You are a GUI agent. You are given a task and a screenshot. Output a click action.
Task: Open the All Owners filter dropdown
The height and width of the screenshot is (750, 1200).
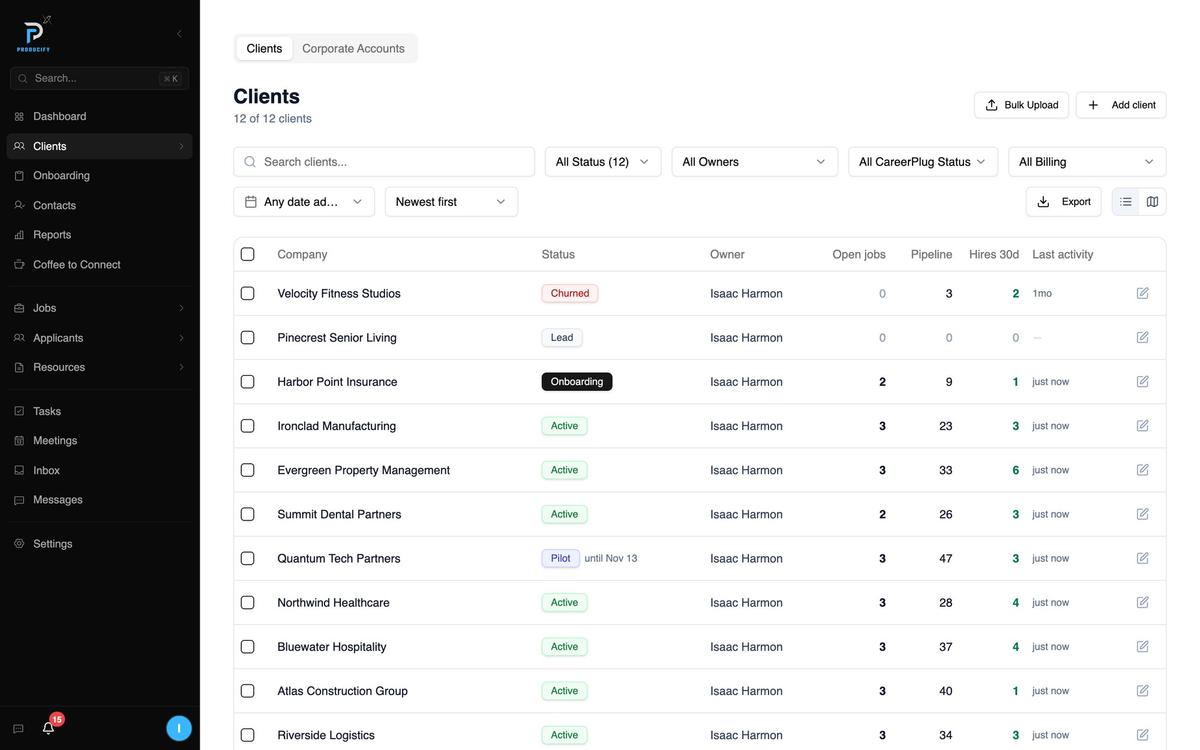[755, 162]
